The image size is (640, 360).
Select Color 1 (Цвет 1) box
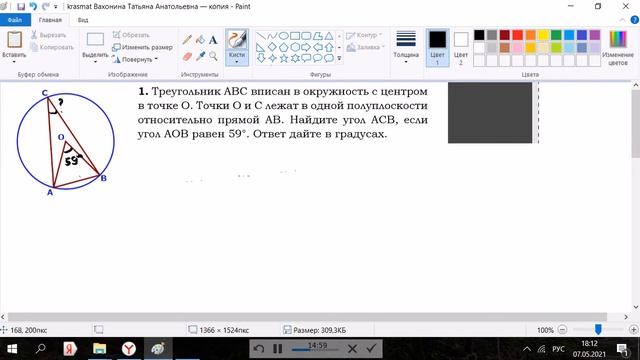coord(438,47)
